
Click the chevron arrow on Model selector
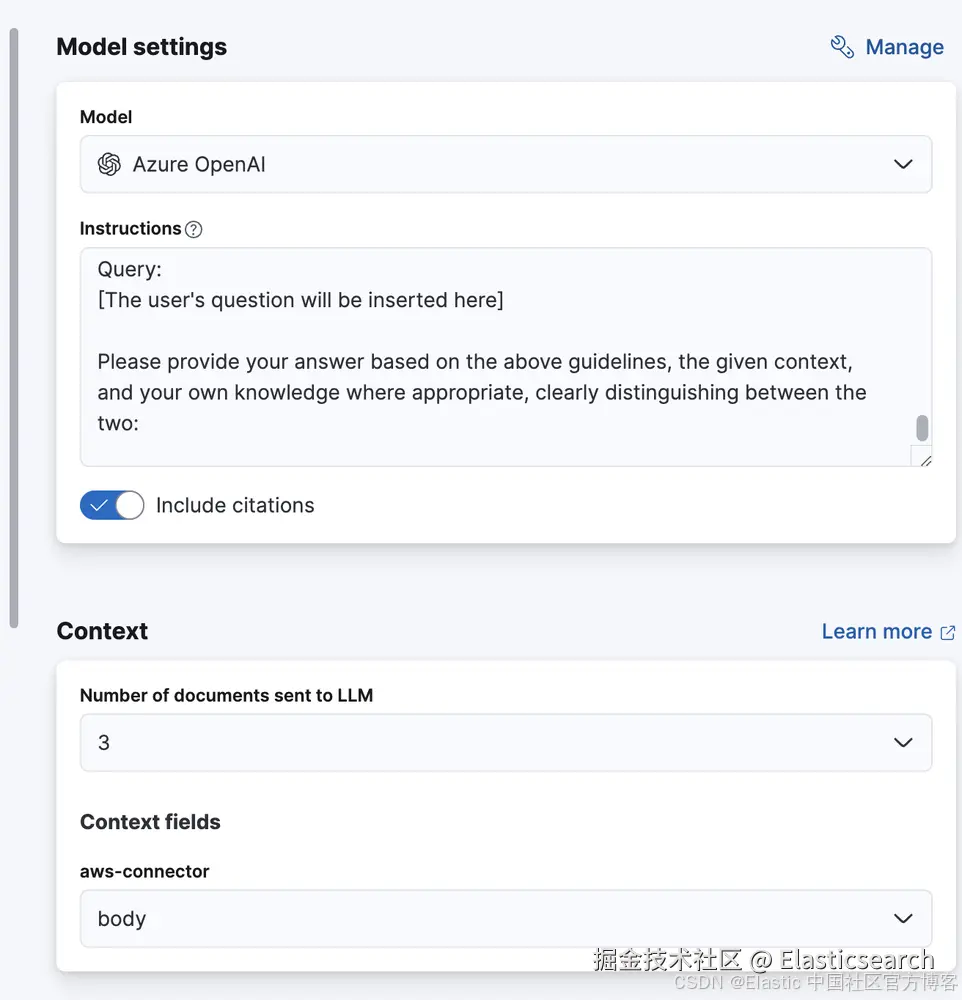tap(903, 165)
